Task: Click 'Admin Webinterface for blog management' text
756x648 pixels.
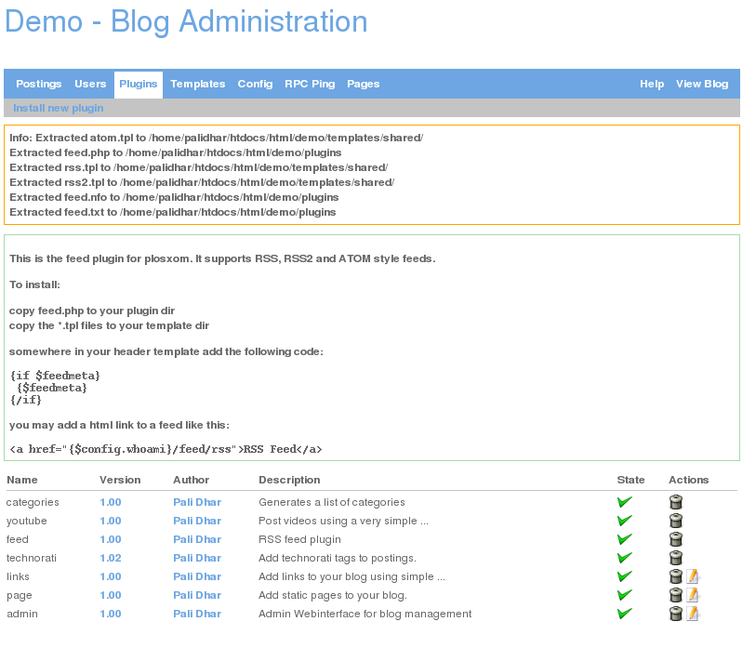Action: coord(365,613)
